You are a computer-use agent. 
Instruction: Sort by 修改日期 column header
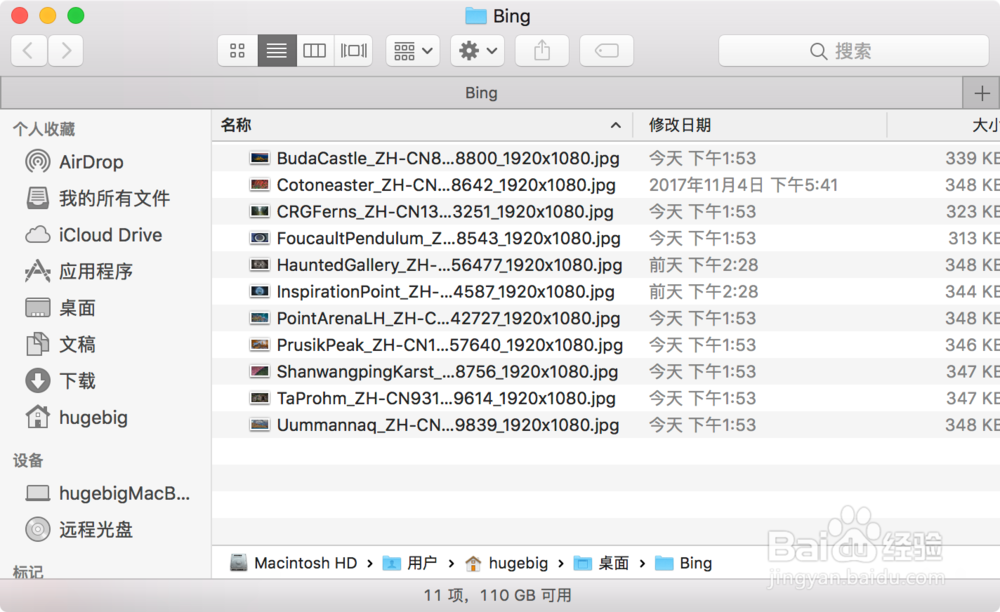(x=680, y=125)
